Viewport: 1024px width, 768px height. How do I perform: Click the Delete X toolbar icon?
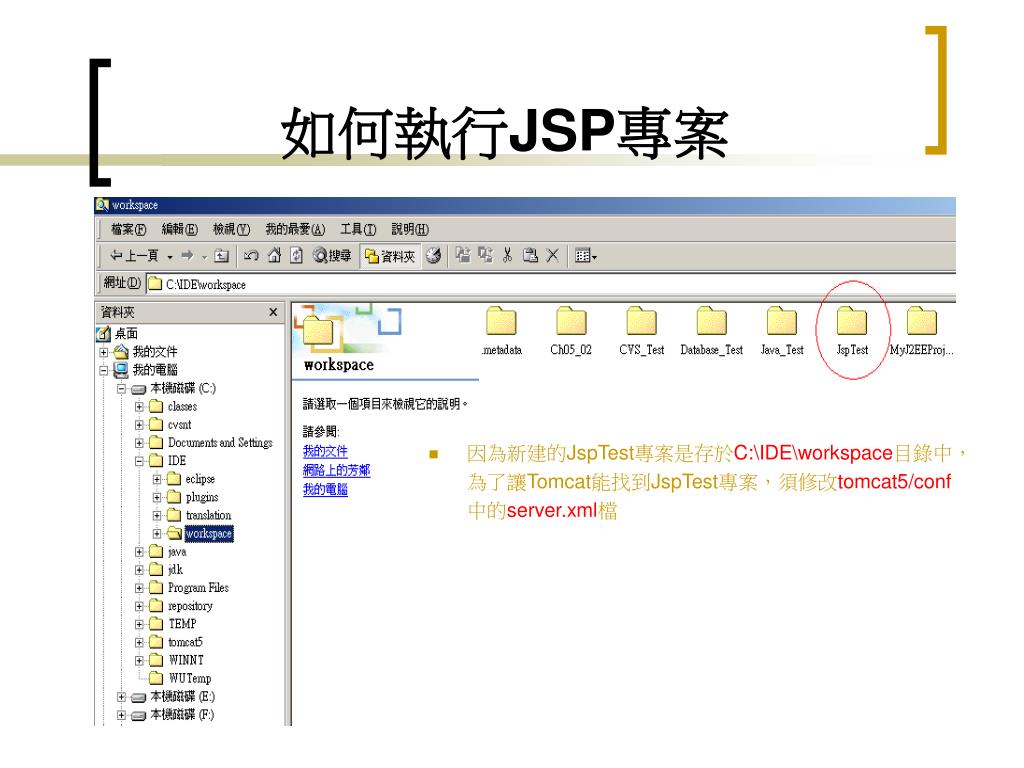pyautogui.click(x=552, y=255)
